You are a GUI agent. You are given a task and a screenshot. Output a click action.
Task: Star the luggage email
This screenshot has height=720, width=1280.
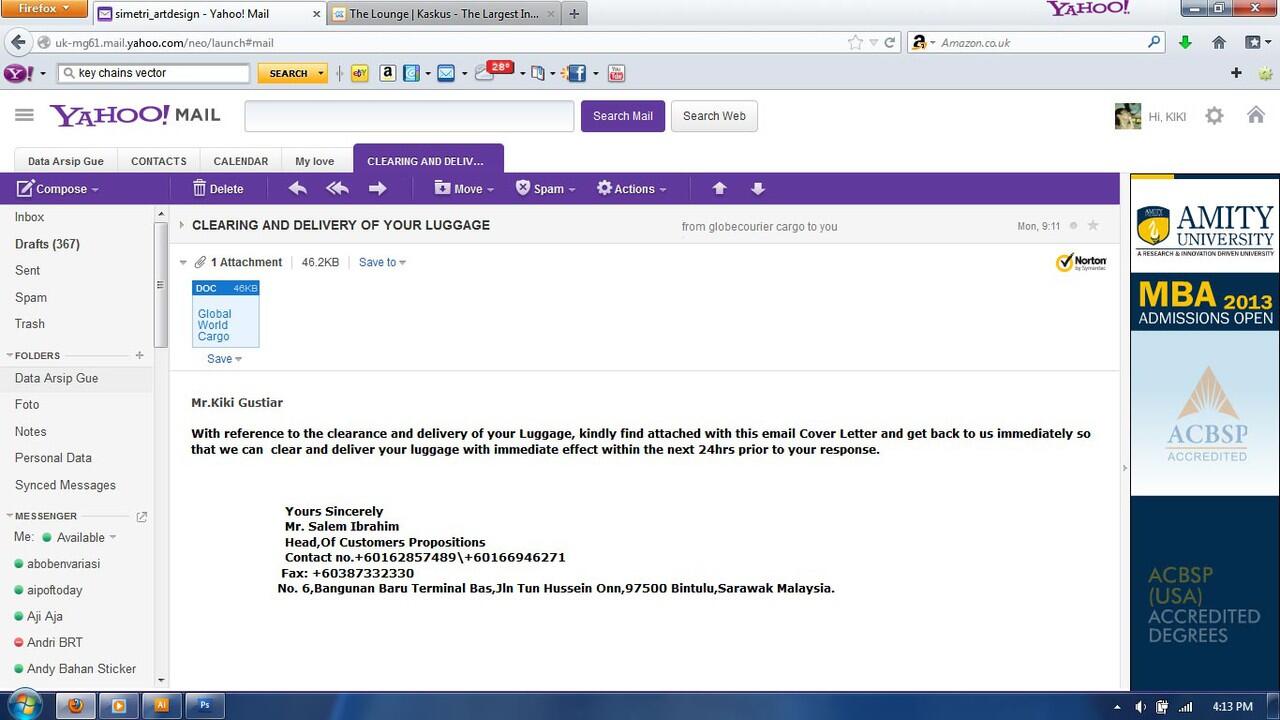pos(1093,226)
